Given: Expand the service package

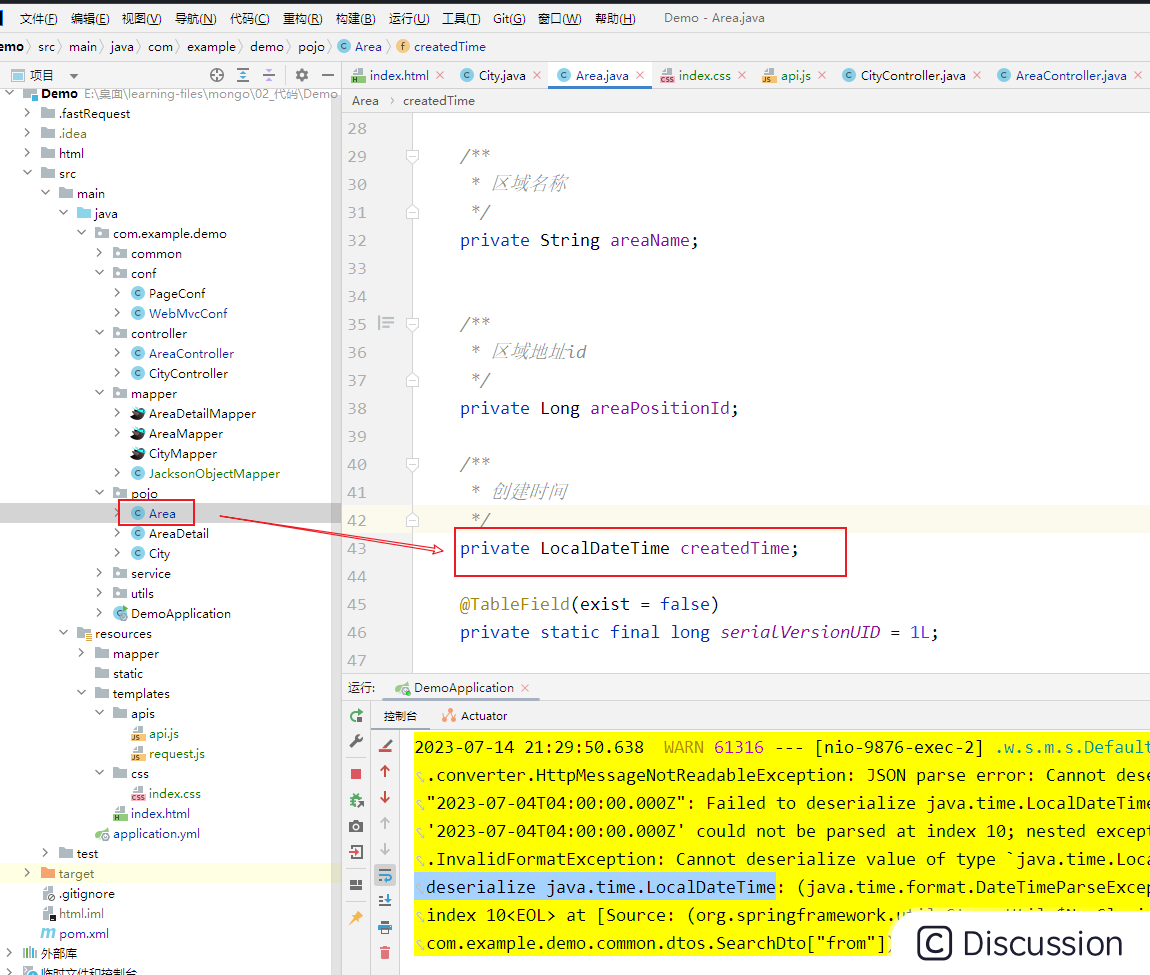Looking at the screenshot, I should (100, 573).
